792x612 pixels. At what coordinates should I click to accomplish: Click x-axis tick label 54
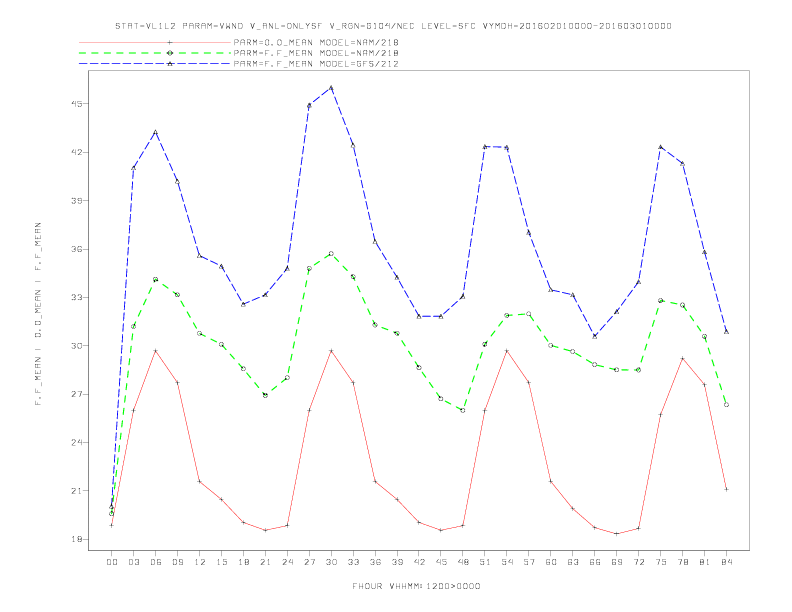[507, 562]
